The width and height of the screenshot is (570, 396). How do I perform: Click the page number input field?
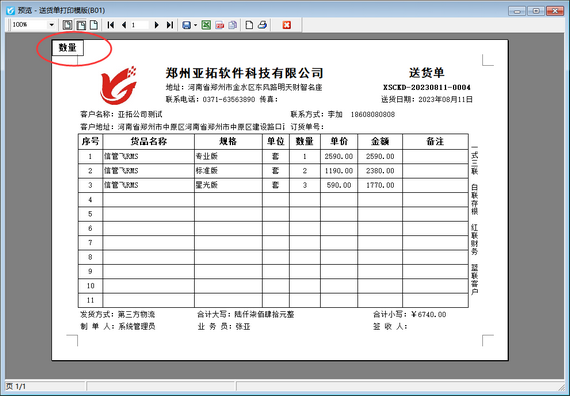coord(140,25)
